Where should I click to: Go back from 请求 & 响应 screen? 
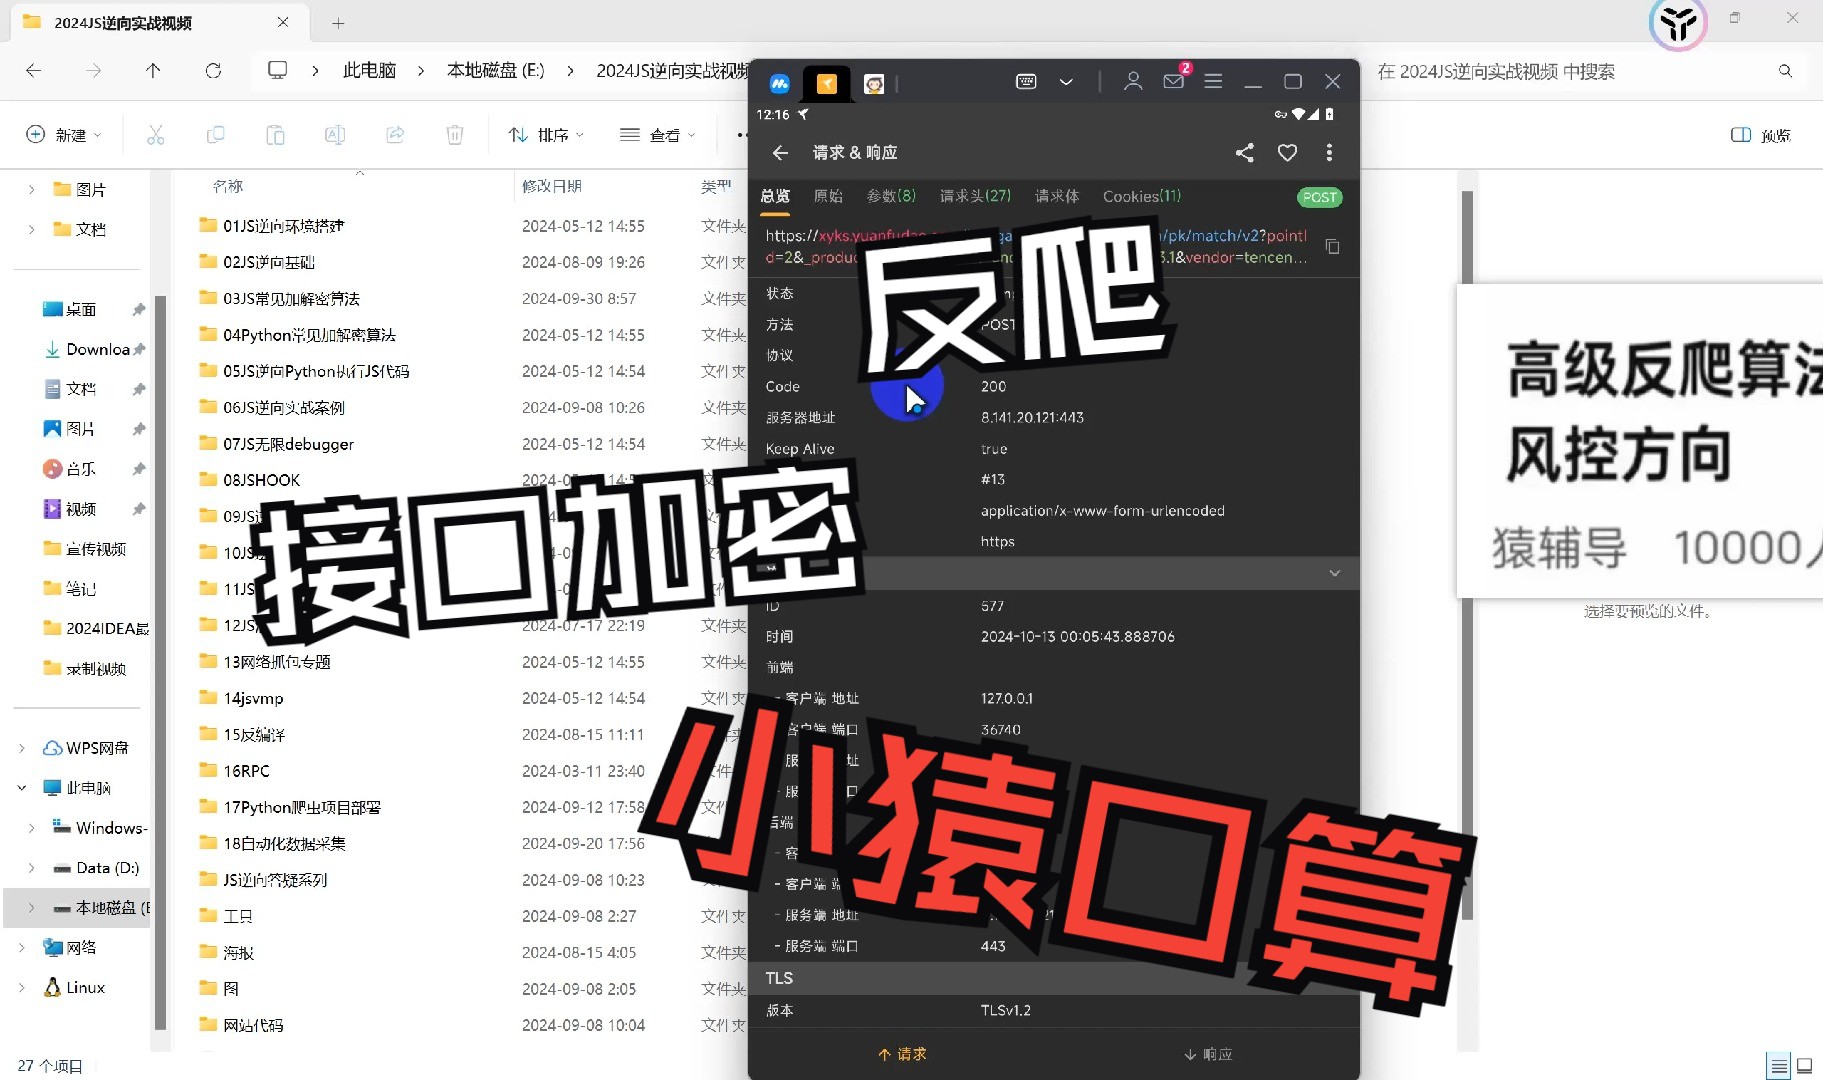[x=780, y=152]
